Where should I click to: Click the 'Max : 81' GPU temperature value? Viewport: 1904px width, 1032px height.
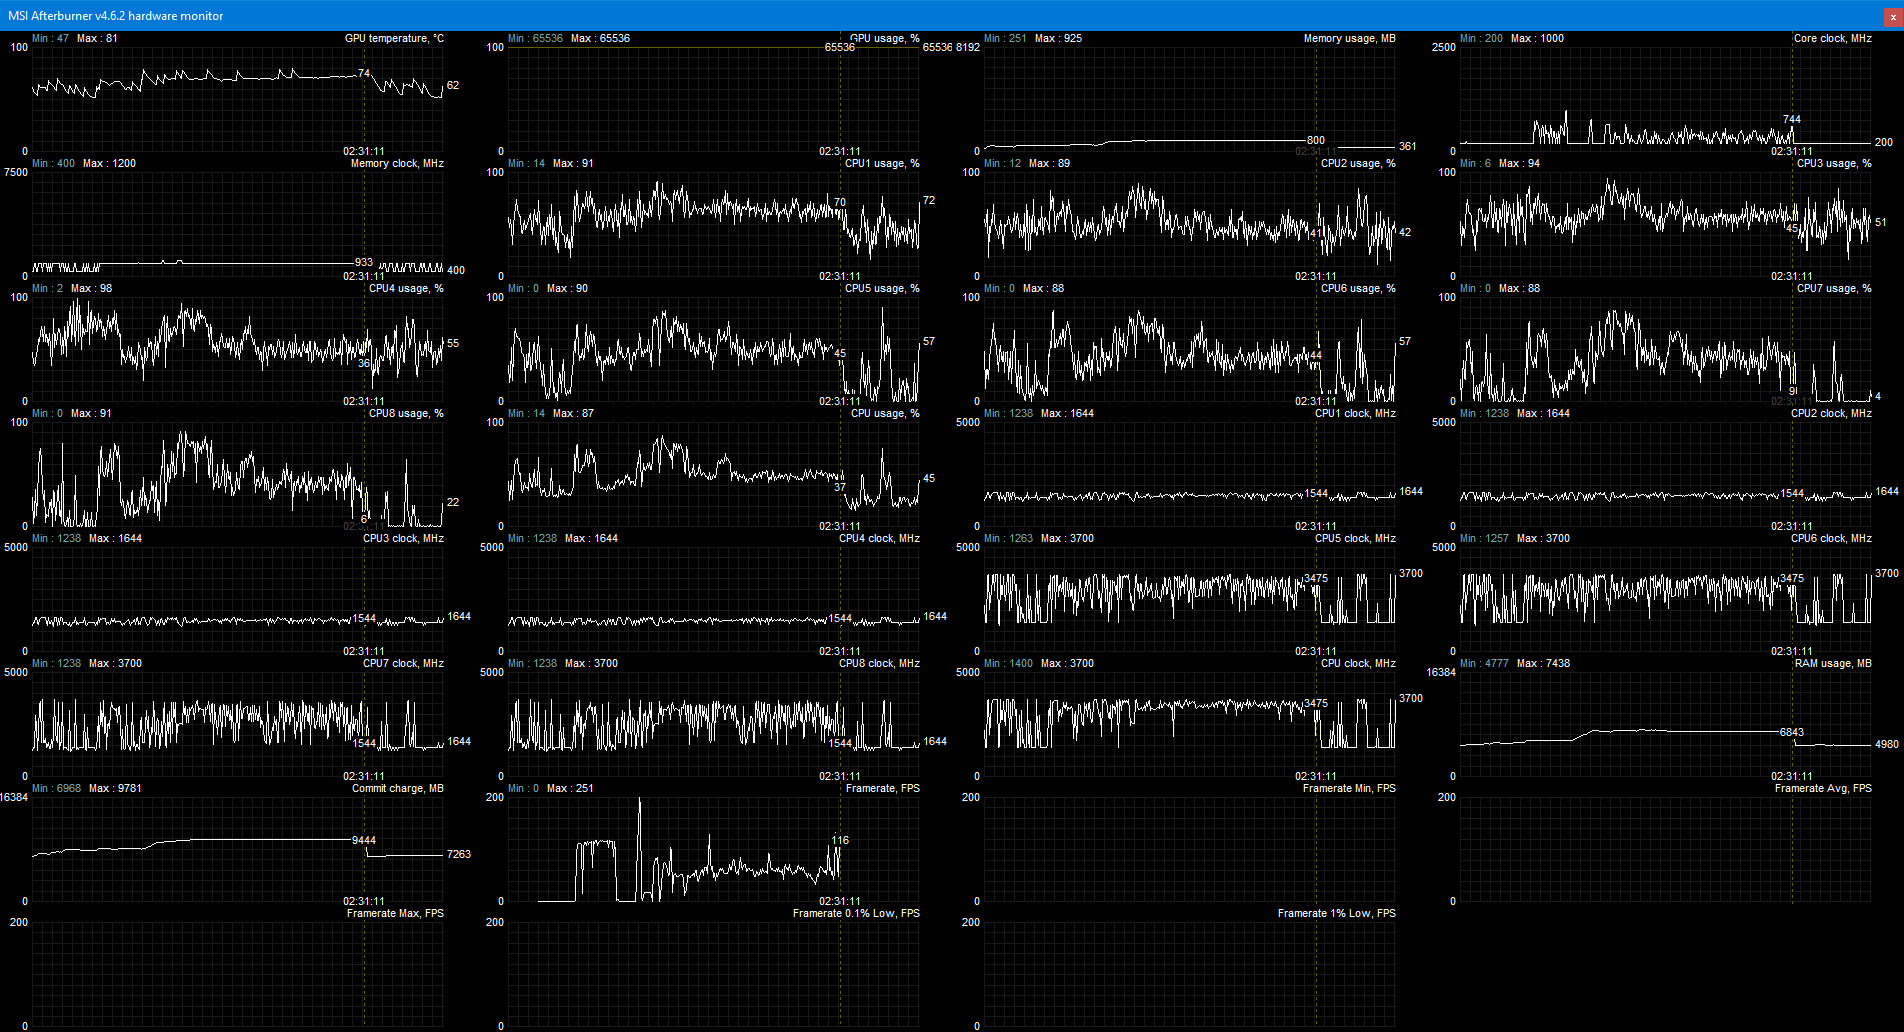pos(97,38)
